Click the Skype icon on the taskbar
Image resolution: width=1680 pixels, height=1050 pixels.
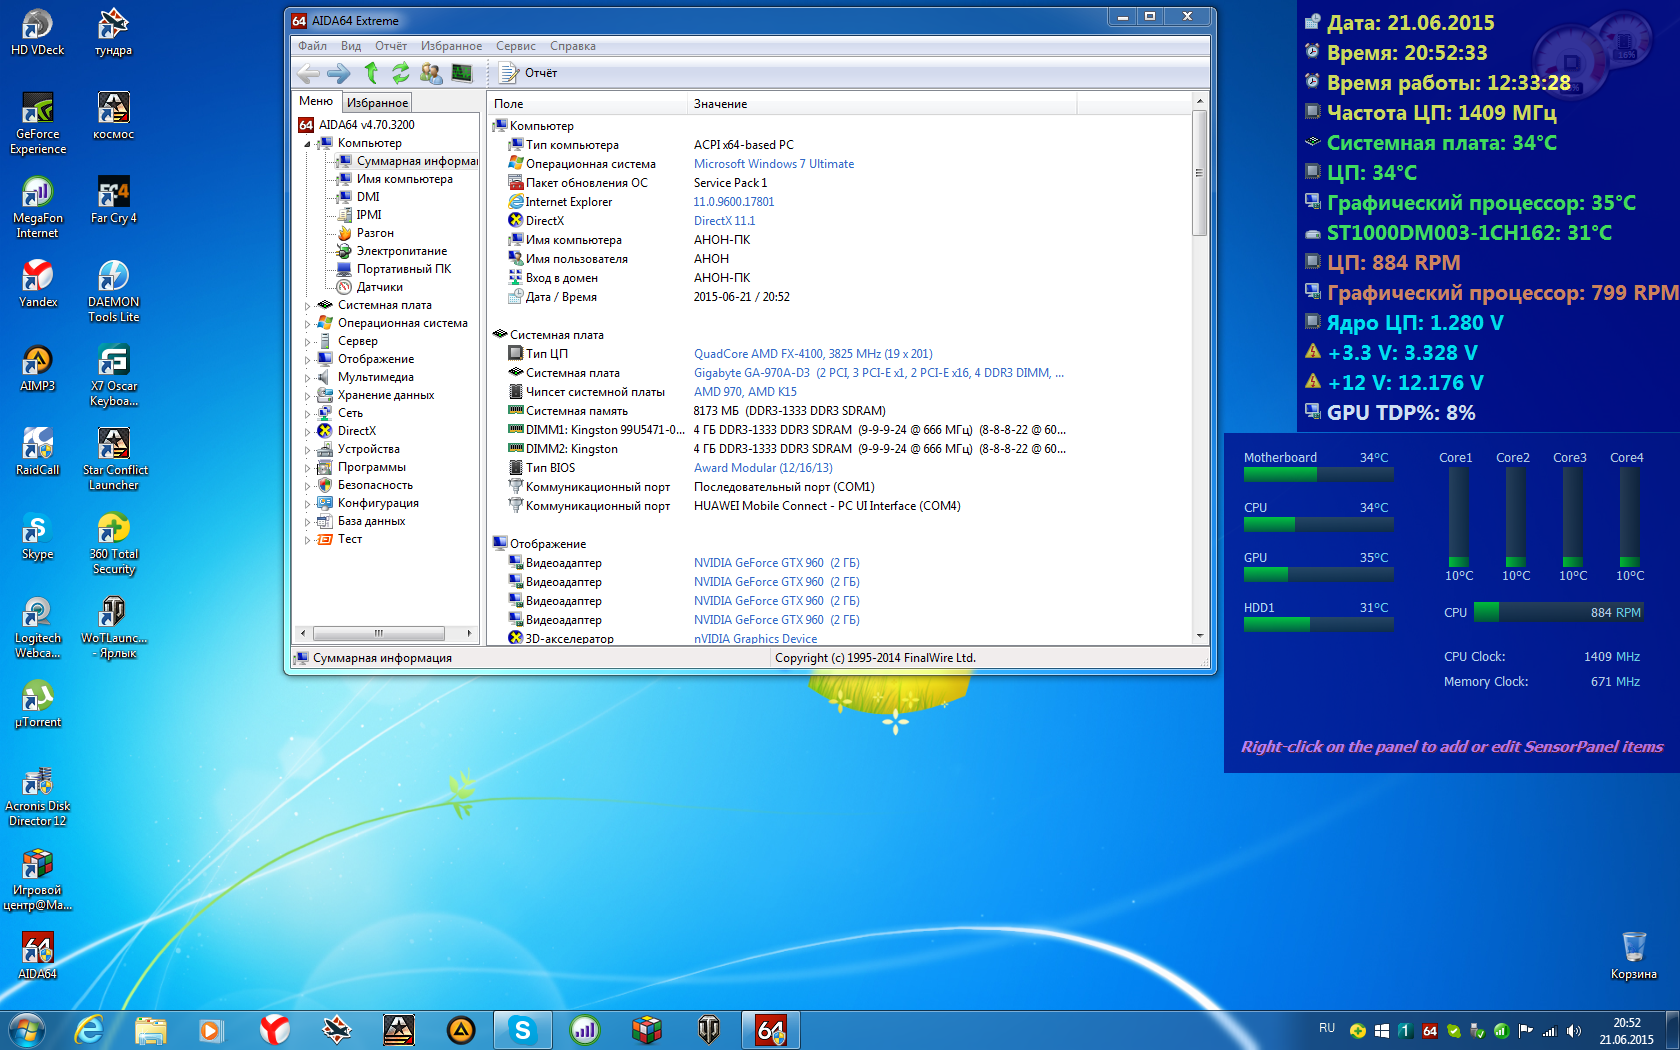coord(522,1029)
